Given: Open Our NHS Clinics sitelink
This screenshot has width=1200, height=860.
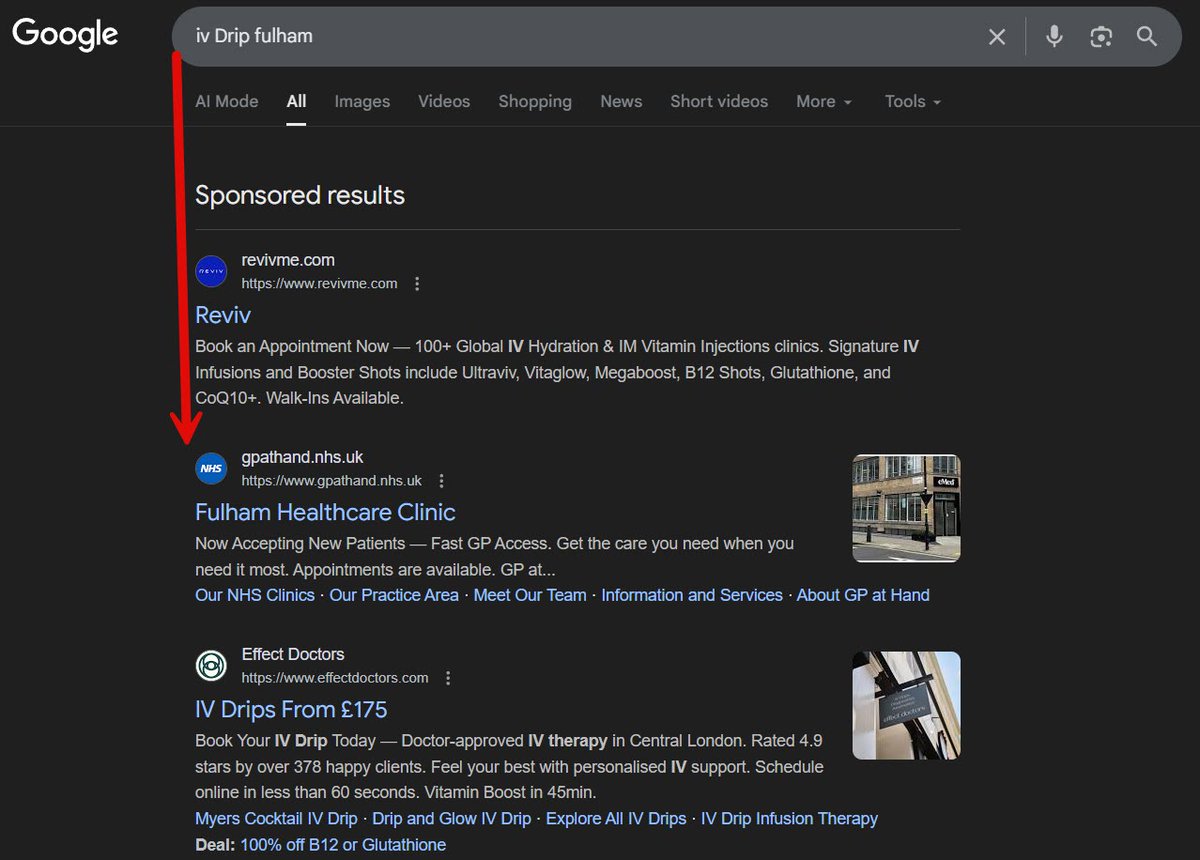Looking at the screenshot, I should click(255, 595).
